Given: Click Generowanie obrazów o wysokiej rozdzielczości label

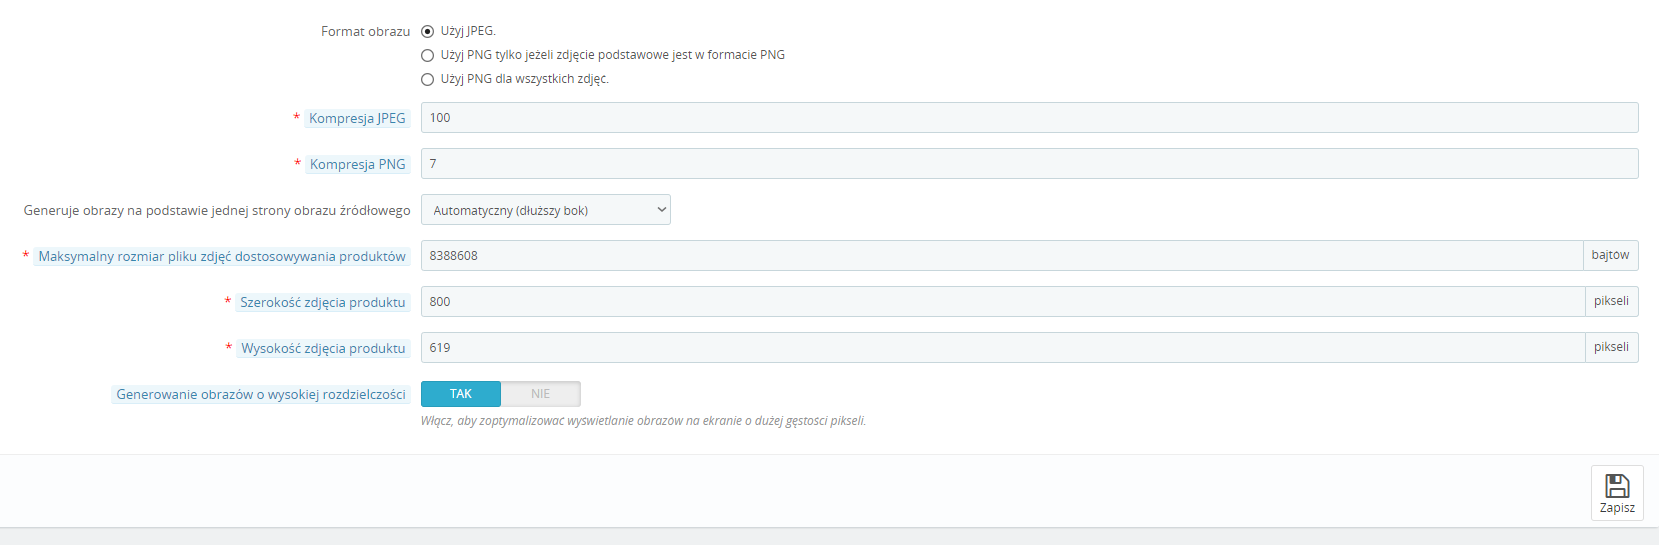Looking at the screenshot, I should (x=261, y=394).
